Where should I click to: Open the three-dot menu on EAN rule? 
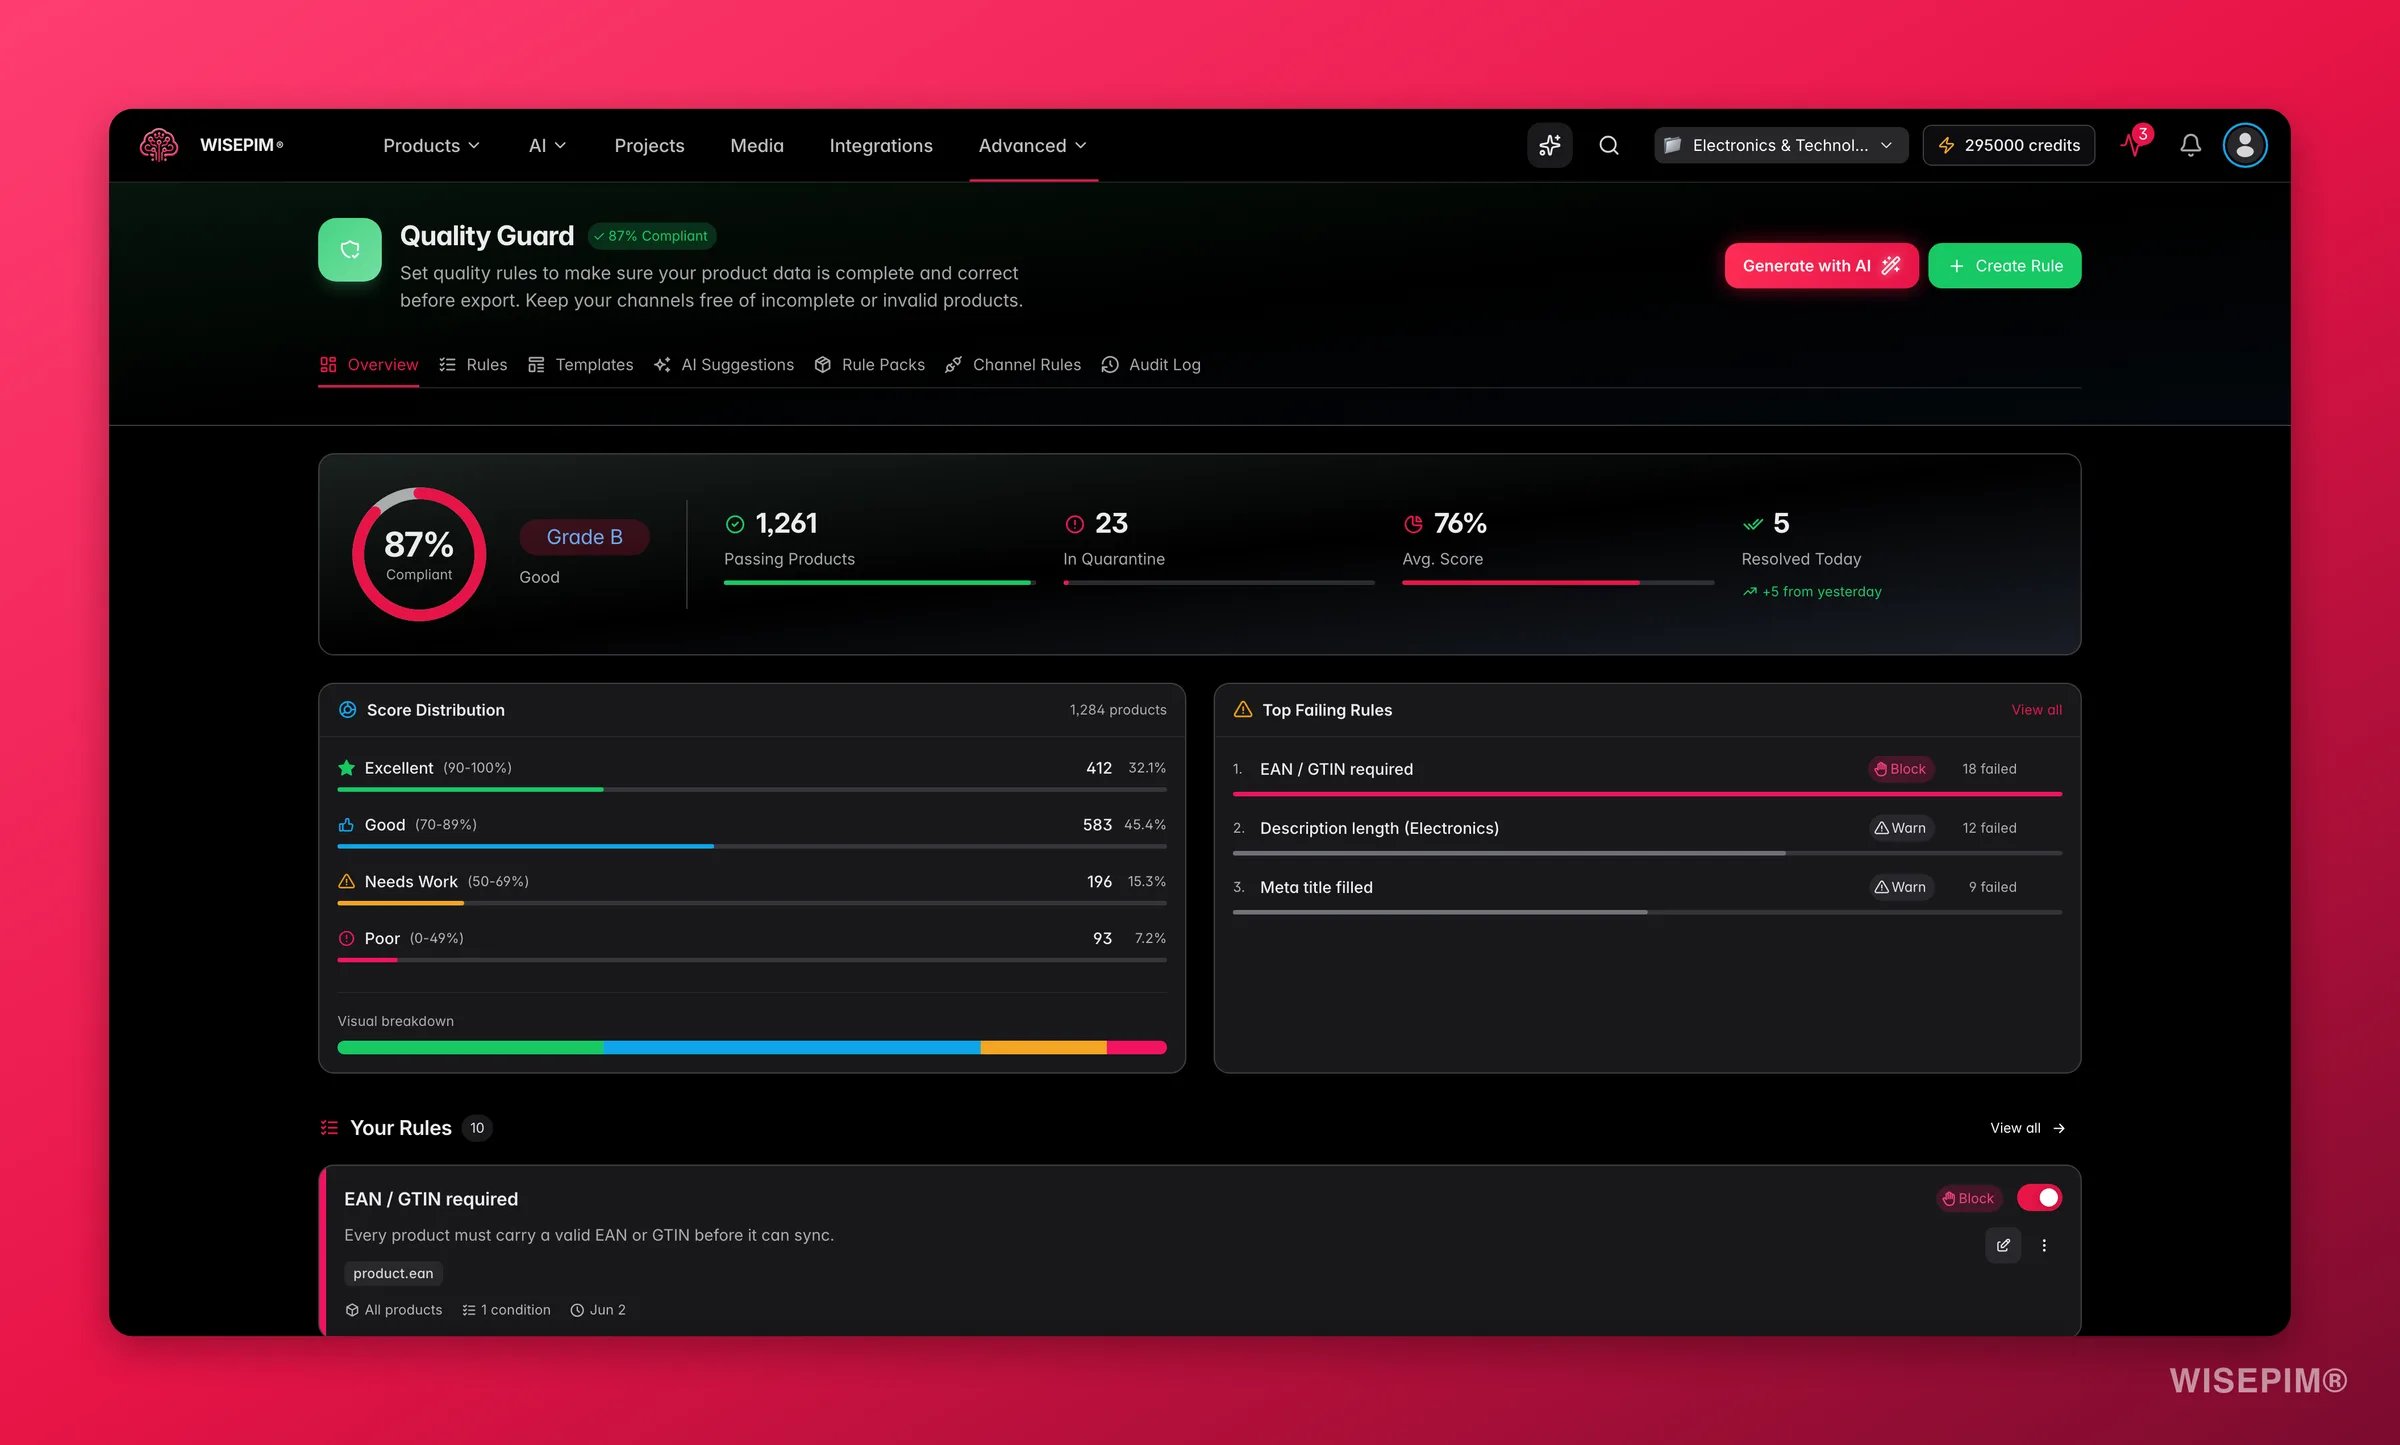click(x=2044, y=1245)
